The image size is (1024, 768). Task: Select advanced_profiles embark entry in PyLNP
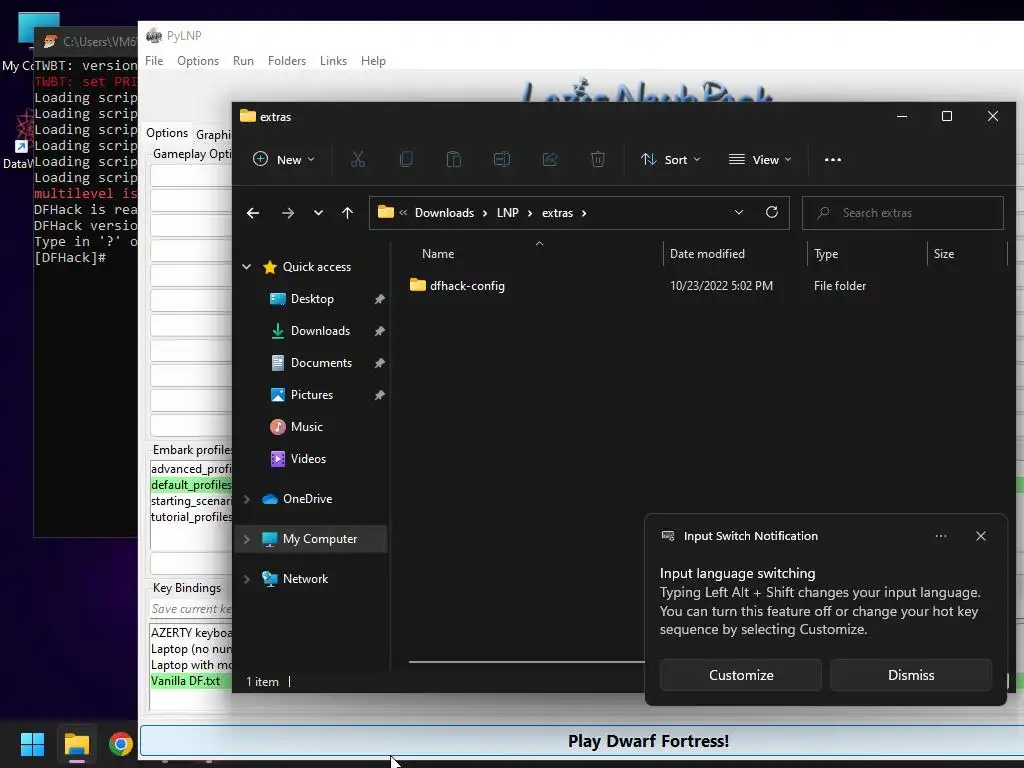click(x=191, y=469)
